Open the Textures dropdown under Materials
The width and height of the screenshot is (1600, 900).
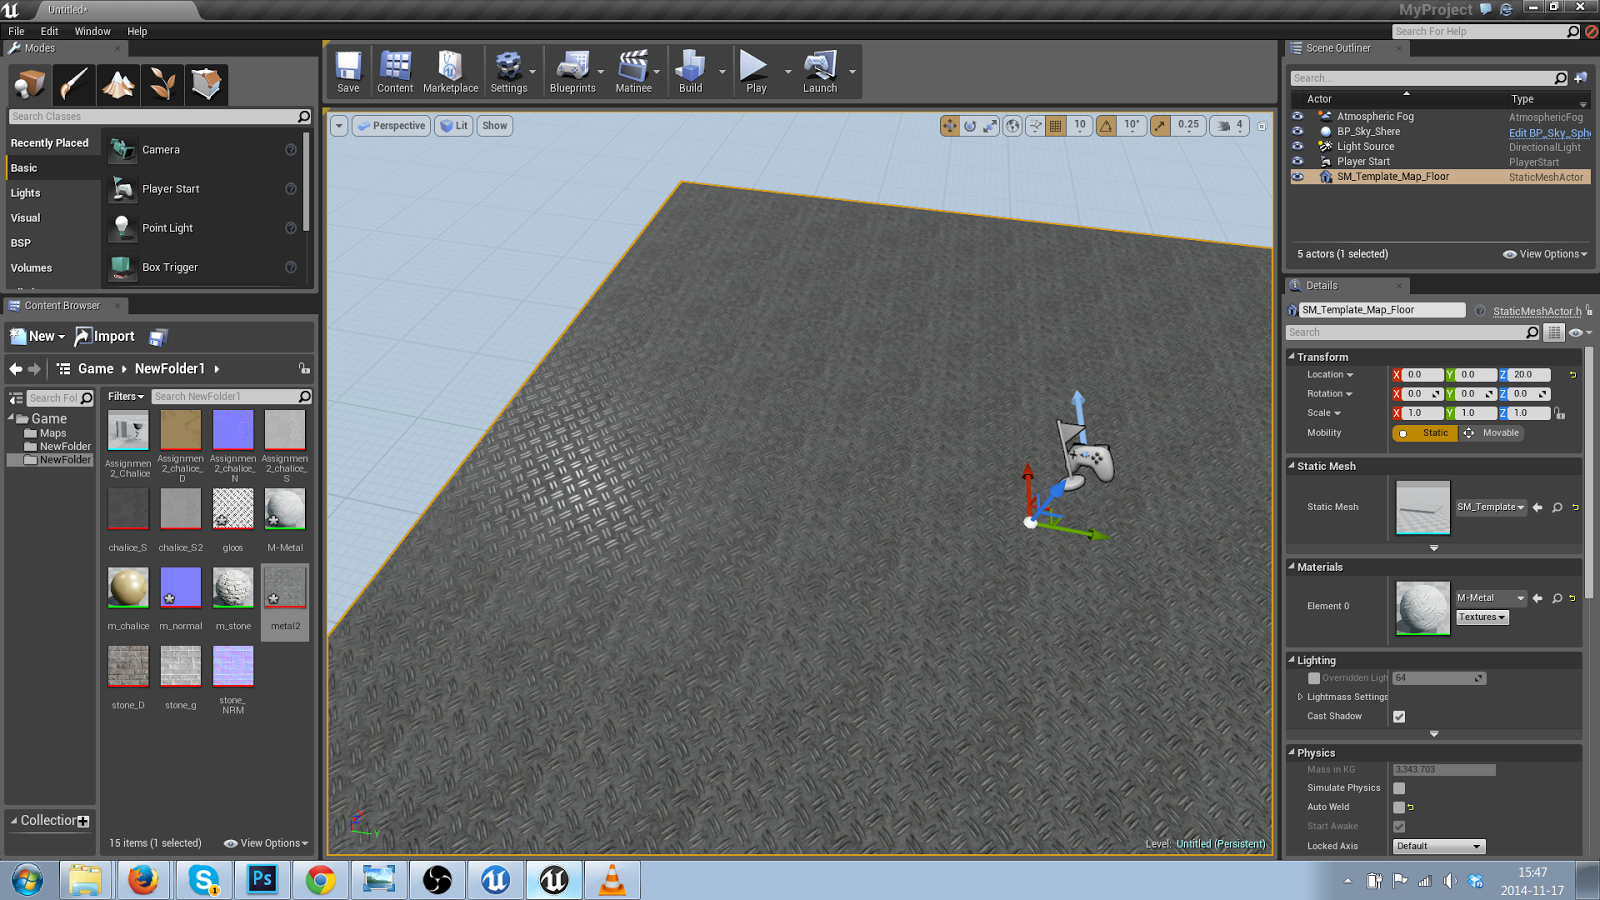1481,617
